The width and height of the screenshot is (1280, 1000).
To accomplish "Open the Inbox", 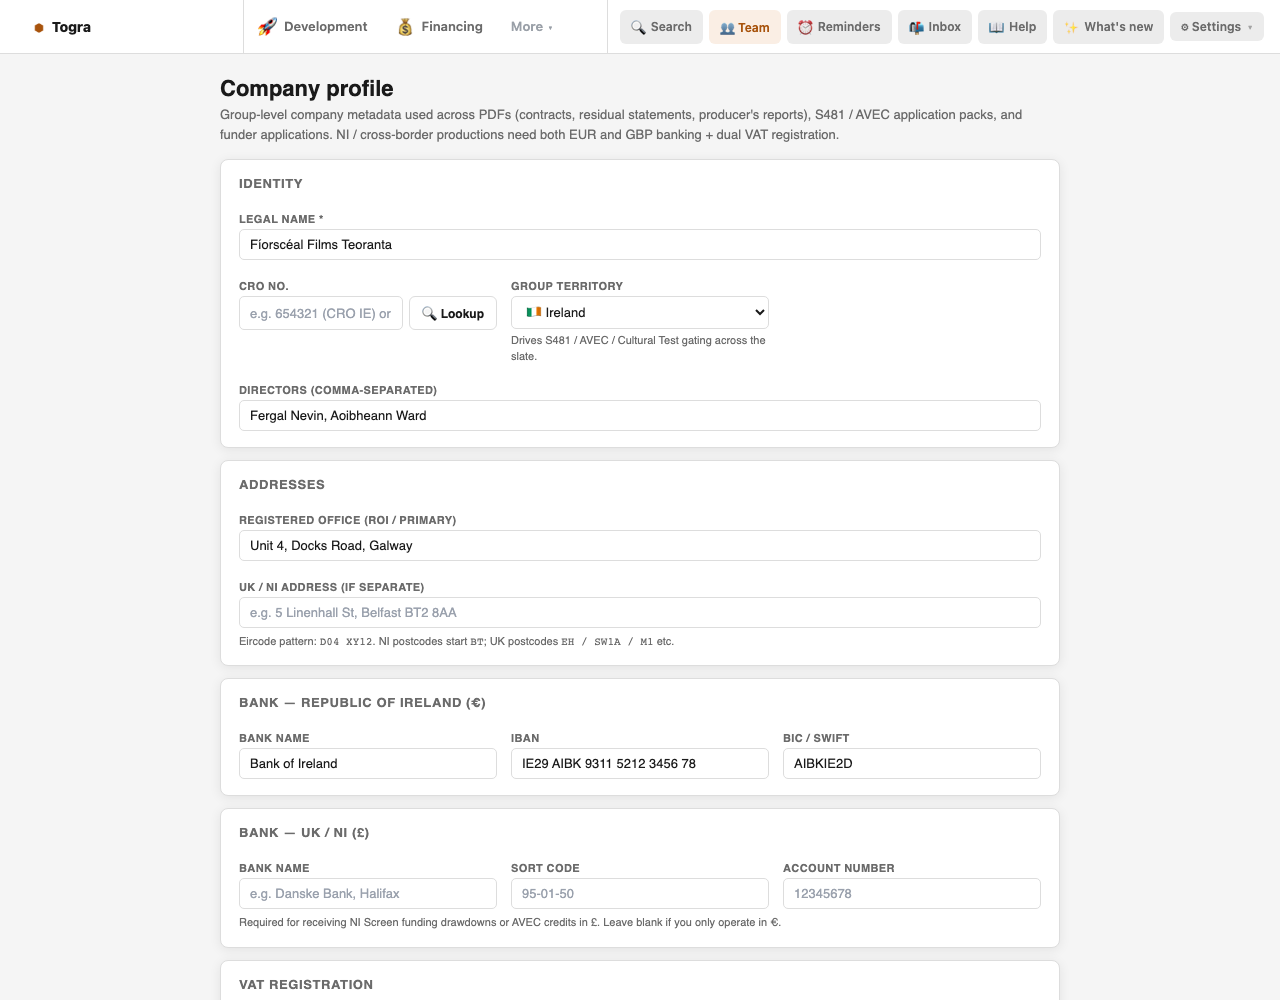I will pyautogui.click(x=935, y=27).
